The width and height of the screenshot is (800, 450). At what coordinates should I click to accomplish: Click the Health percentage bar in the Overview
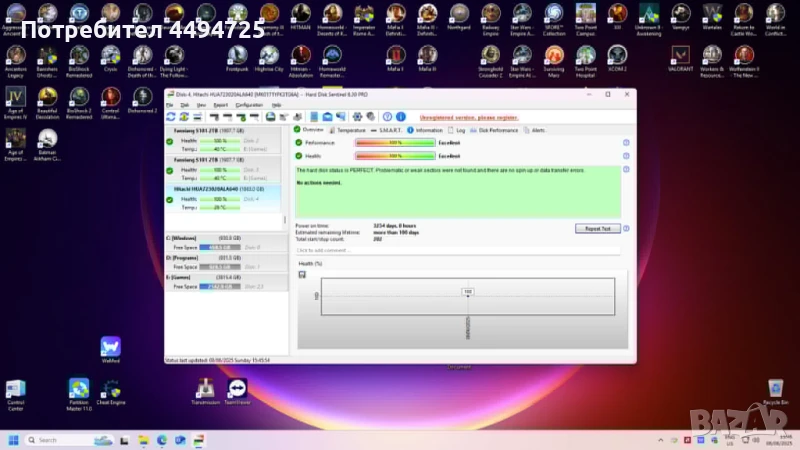(394, 156)
